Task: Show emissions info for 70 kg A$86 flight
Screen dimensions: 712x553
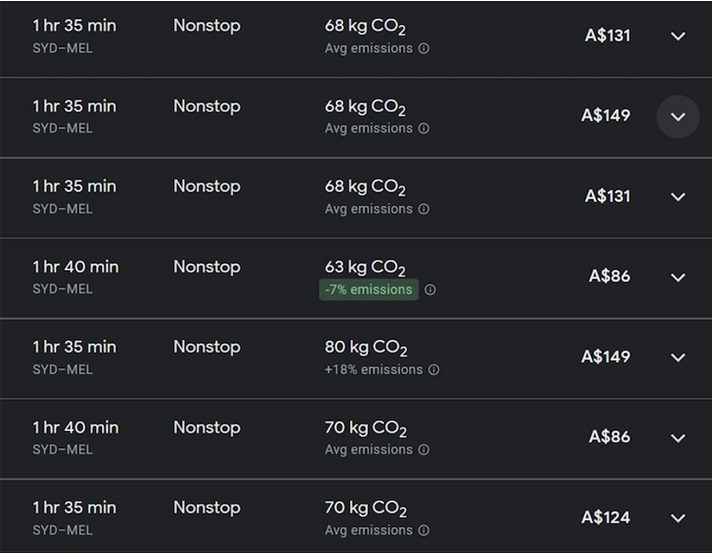Action: click(424, 450)
